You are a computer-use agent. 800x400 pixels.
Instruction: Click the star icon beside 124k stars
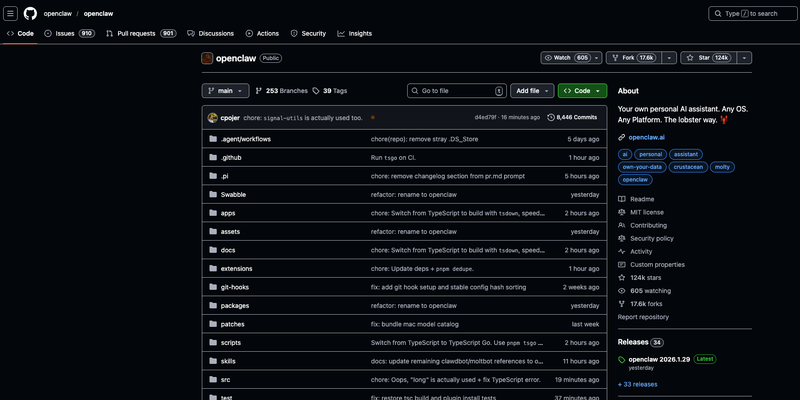tap(621, 278)
